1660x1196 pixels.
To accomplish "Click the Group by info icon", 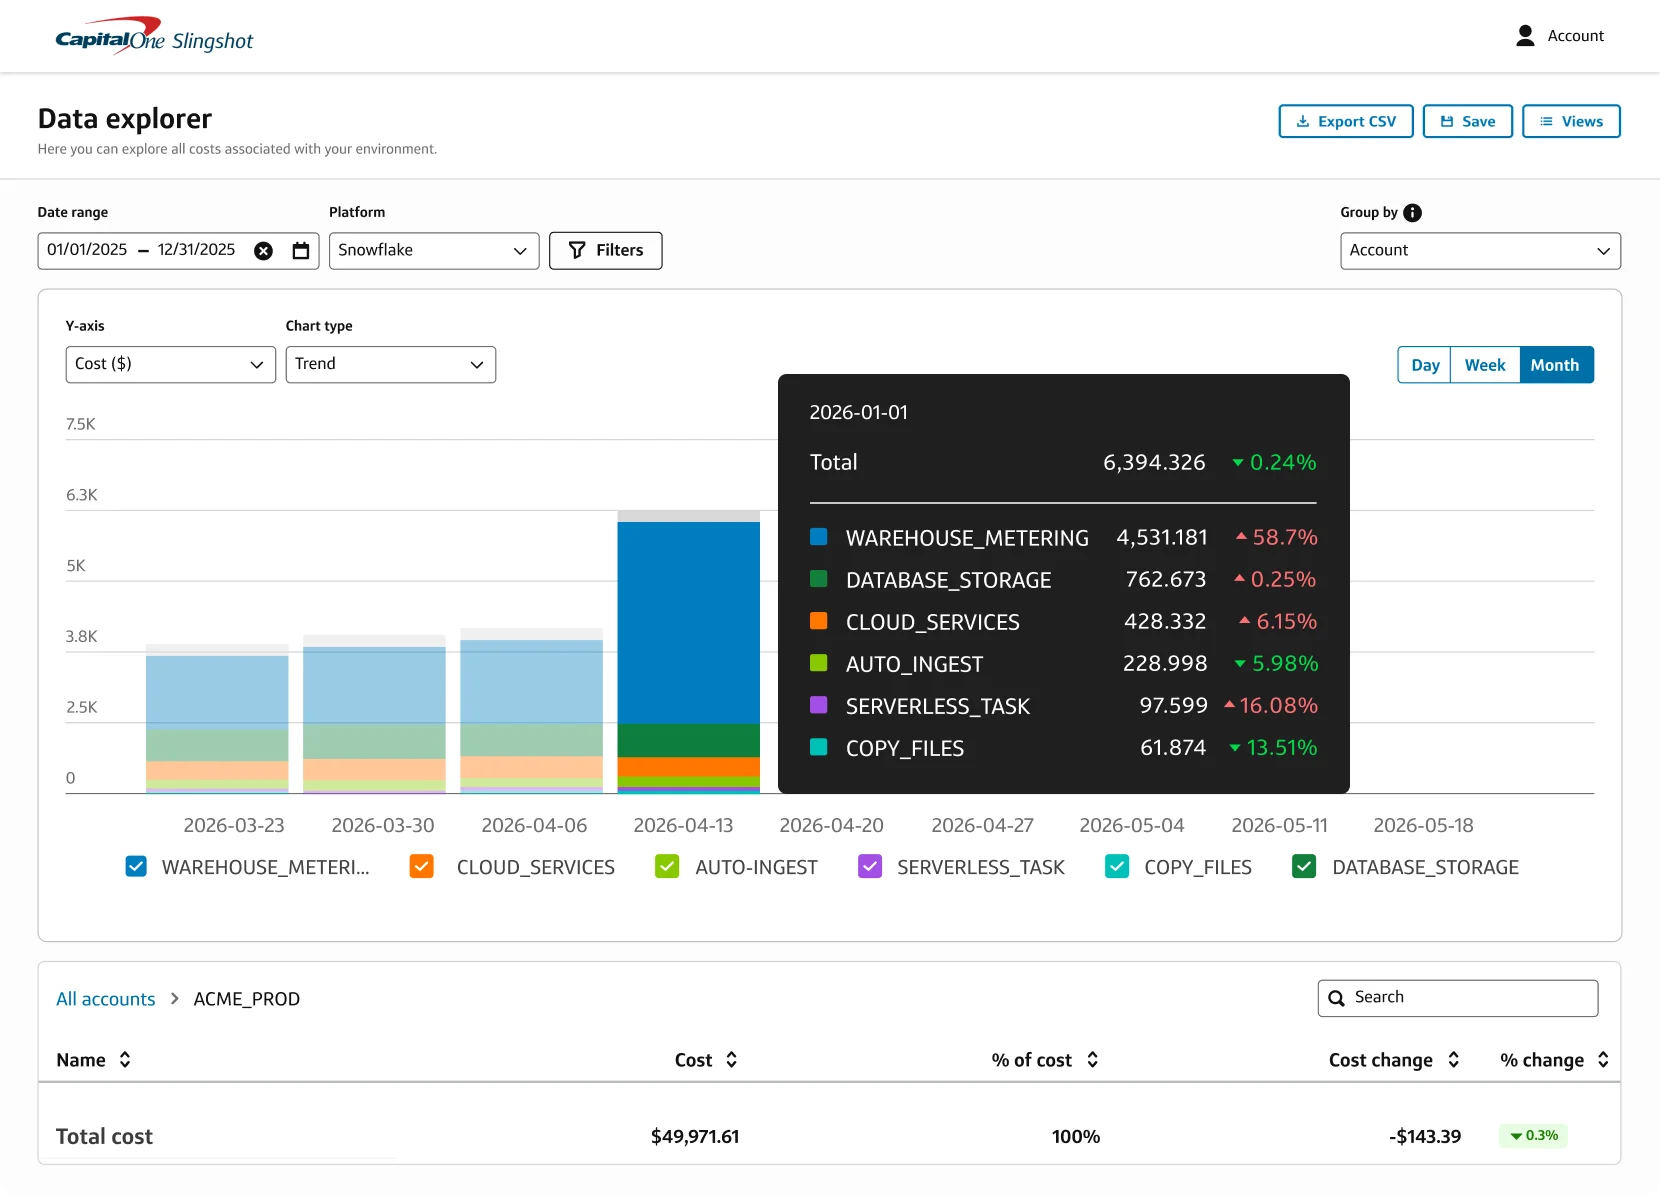I will 1412,212.
